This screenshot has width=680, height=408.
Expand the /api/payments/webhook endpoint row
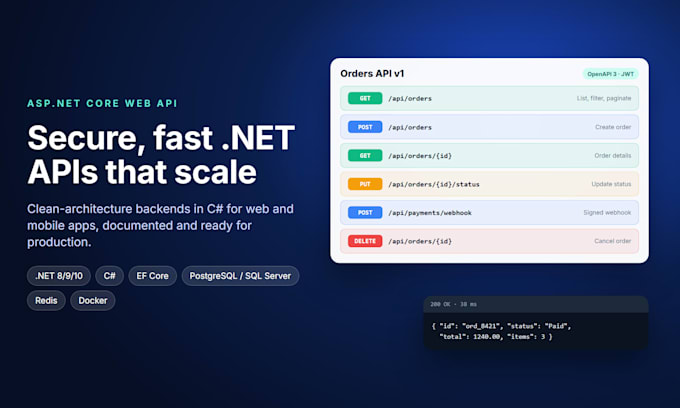click(489, 212)
